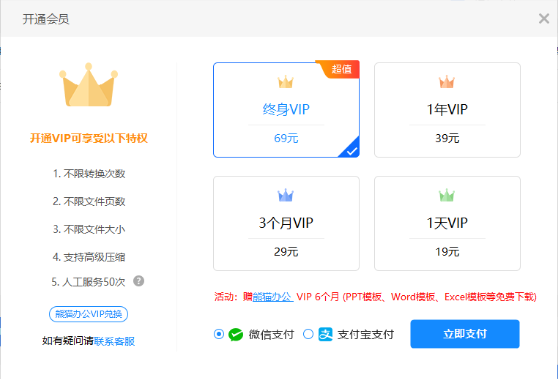Image resolution: width=558 pixels, height=379 pixels.
Task: Click privilege 3. 不限文件大小
Action: (x=89, y=229)
